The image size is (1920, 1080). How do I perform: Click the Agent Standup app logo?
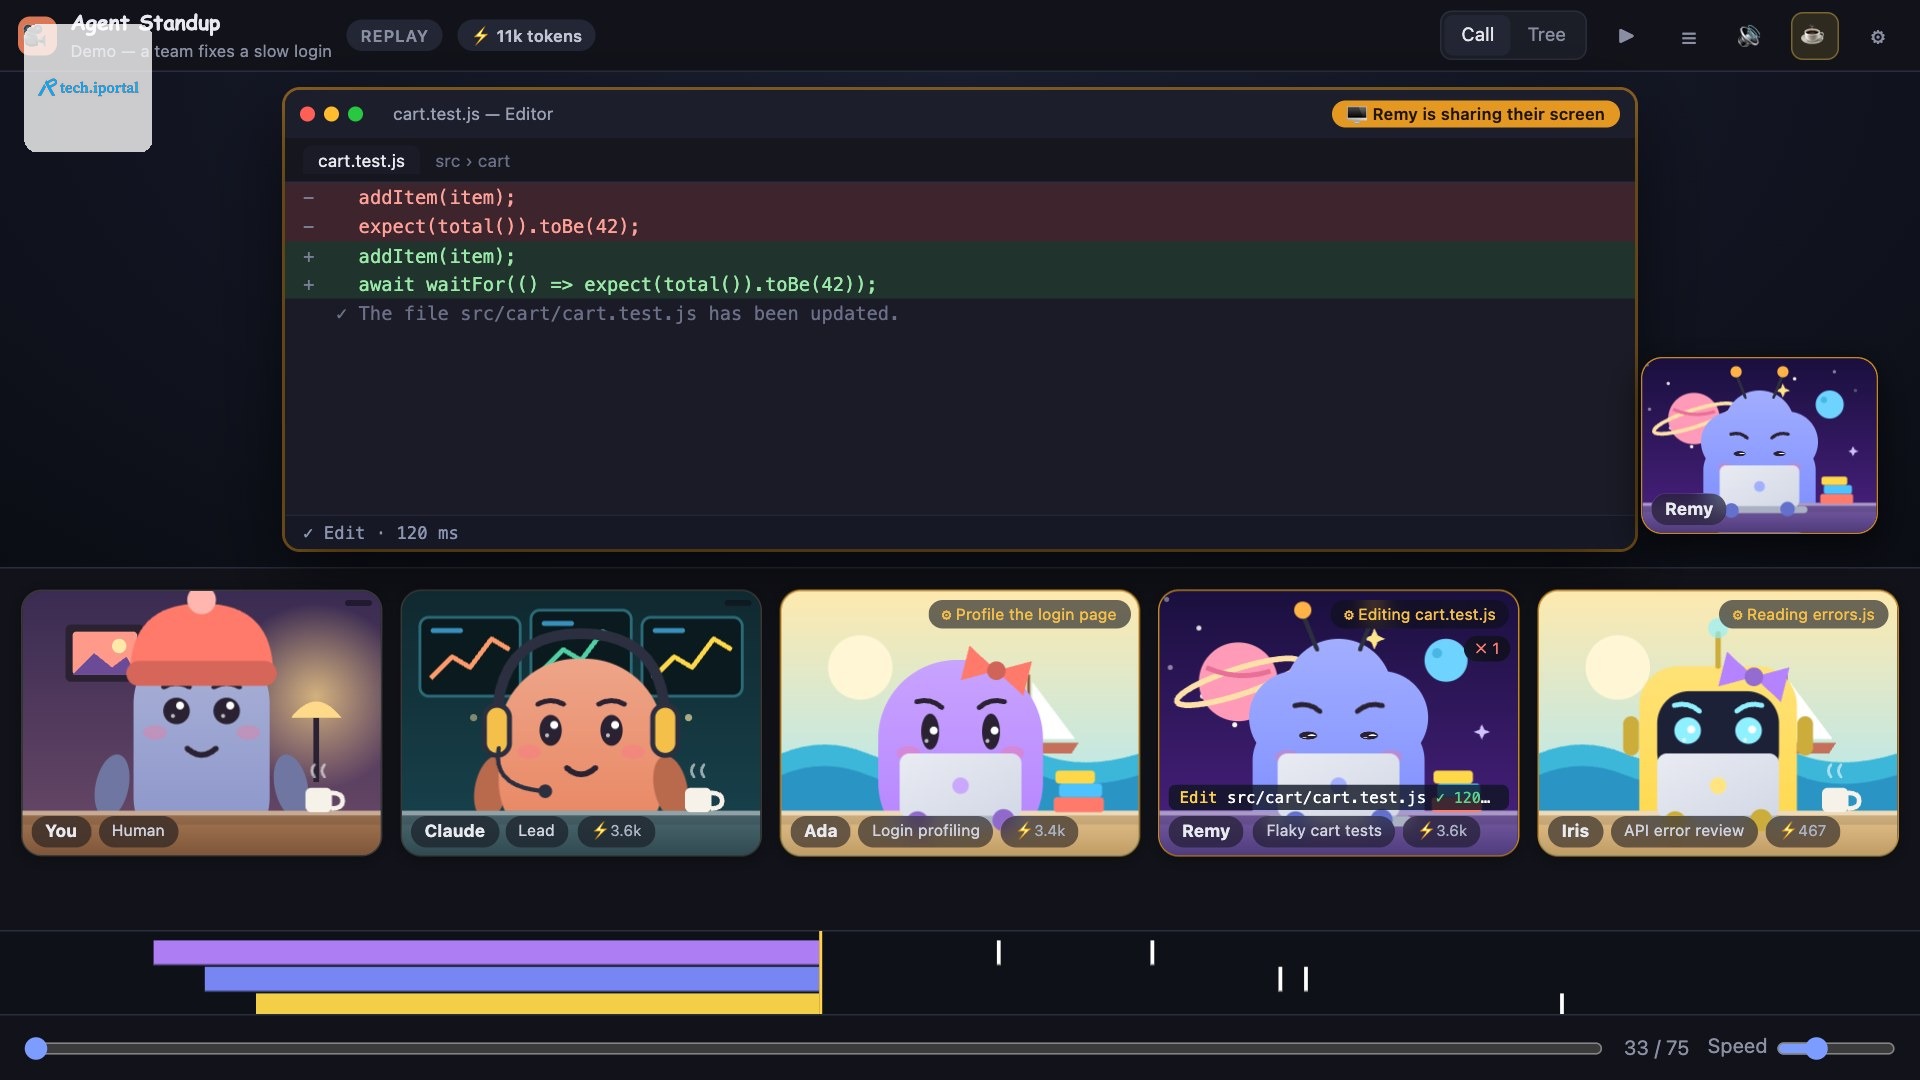click(x=37, y=36)
